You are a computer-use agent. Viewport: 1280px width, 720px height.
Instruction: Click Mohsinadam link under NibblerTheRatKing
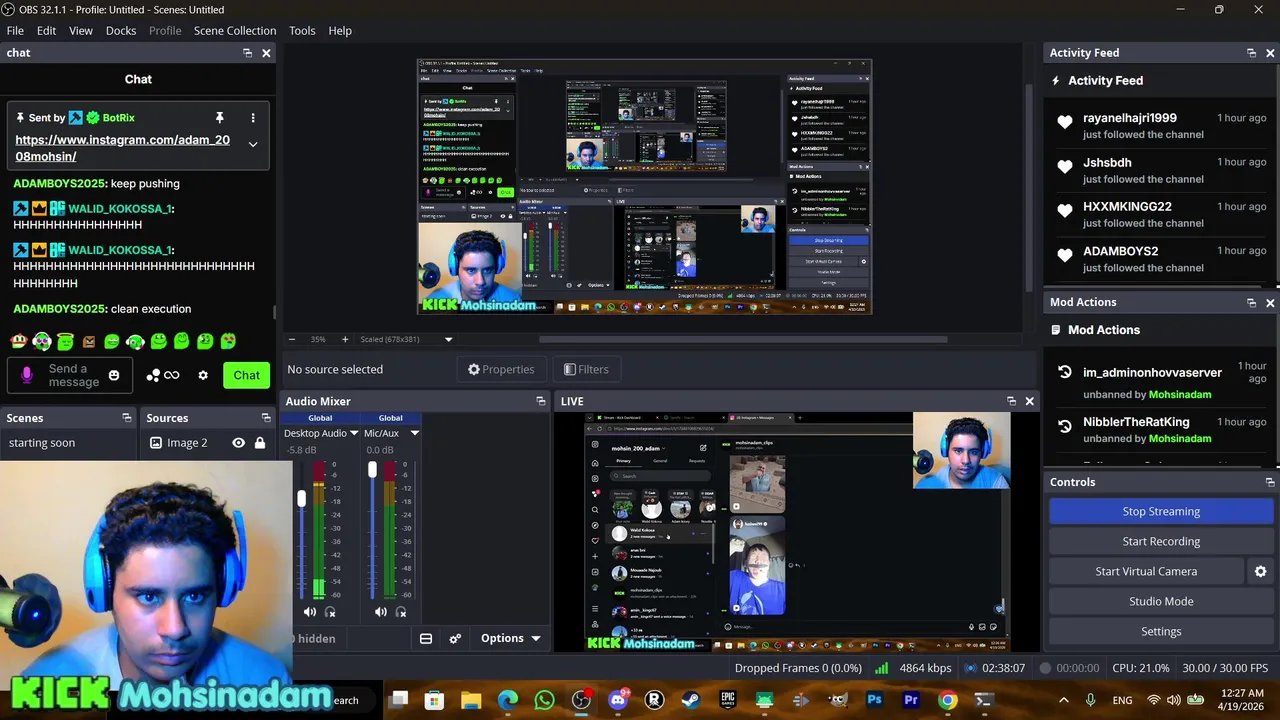click(1180, 439)
